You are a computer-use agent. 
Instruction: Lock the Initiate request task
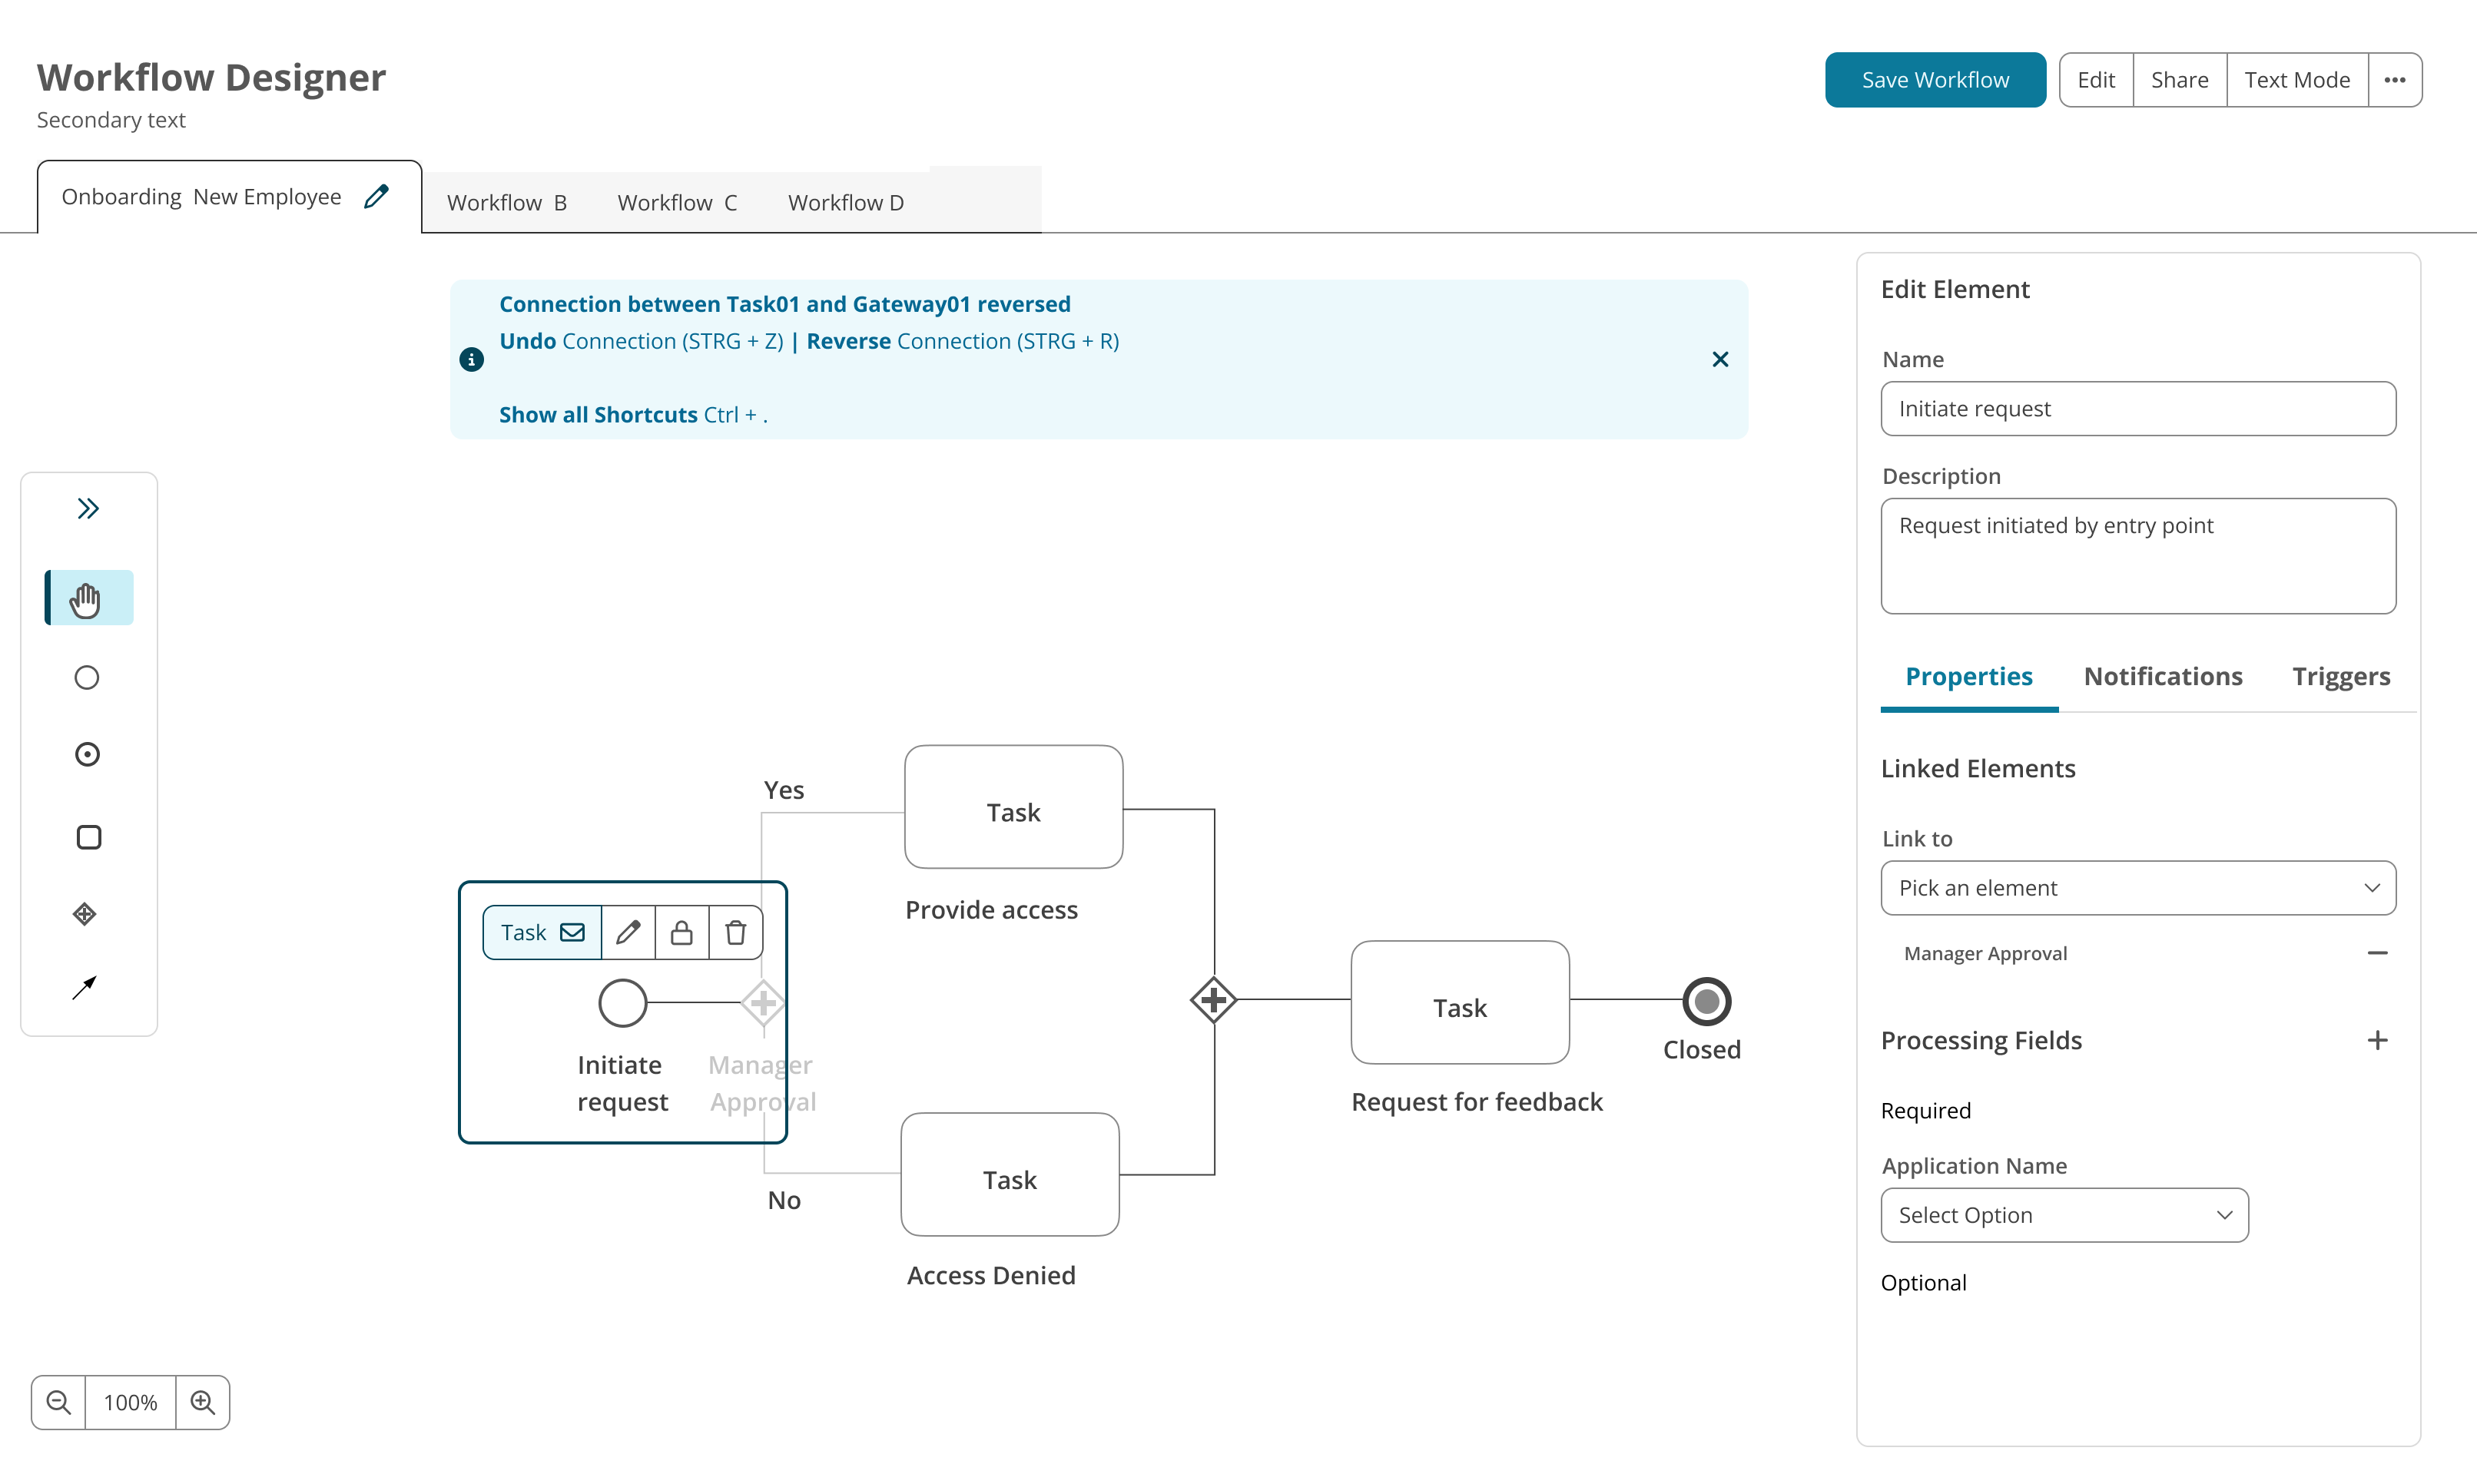[x=682, y=931]
